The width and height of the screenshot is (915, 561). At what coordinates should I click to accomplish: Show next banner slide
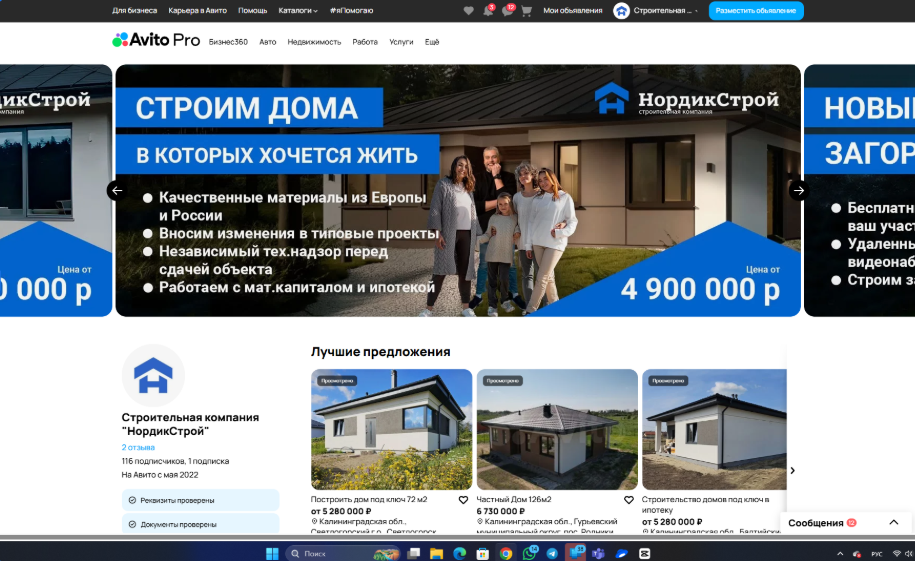(799, 190)
